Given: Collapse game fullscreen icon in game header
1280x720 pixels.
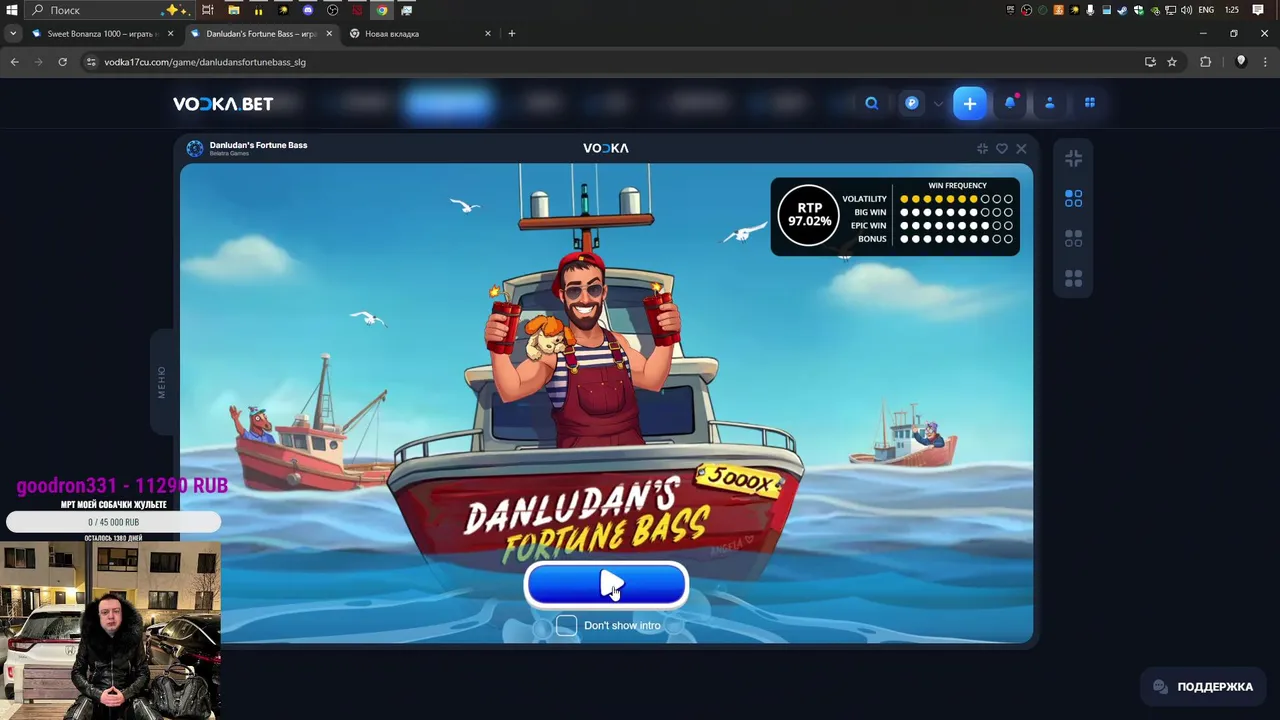Looking at the screenshot, I should pos(982,148).
